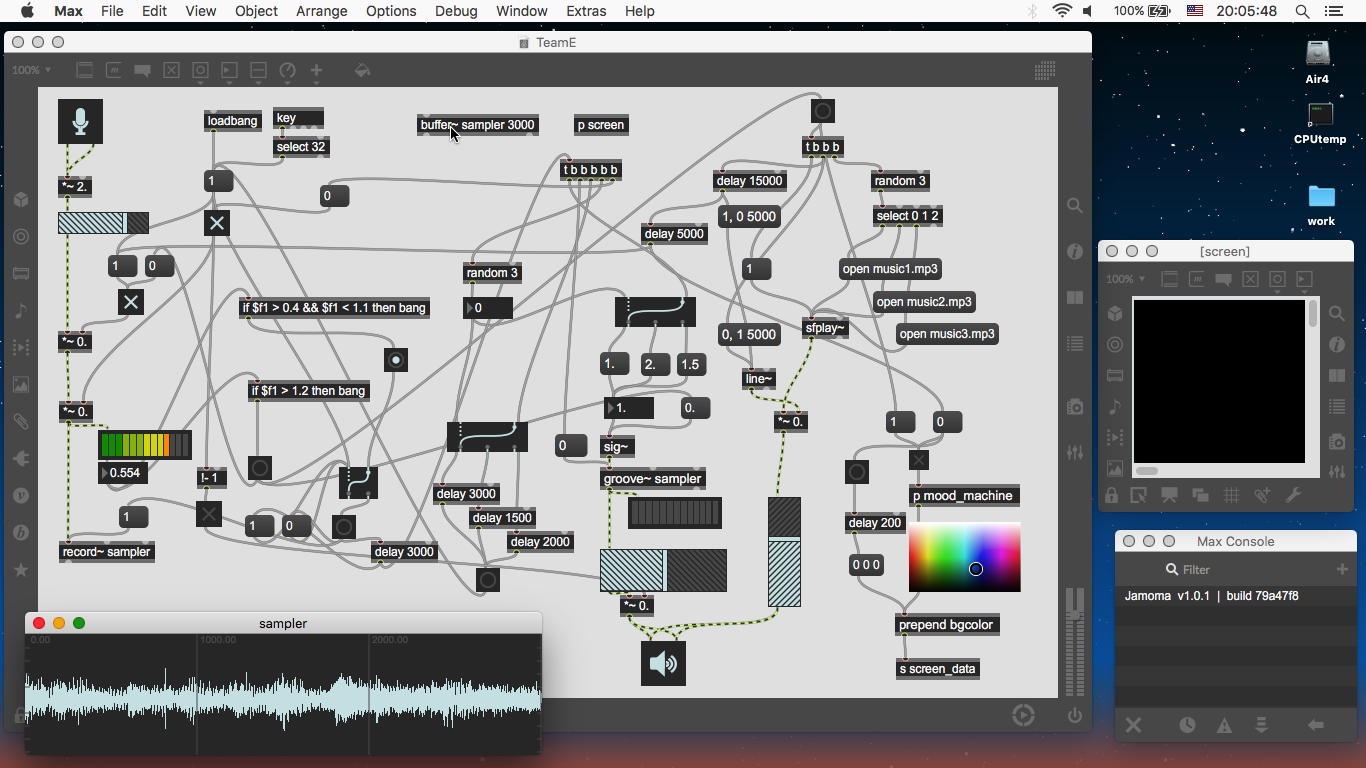Expand the Add object plus dropdown
Image resolution: width=1366 pixels, height=768 pixels.
point(316,70)
